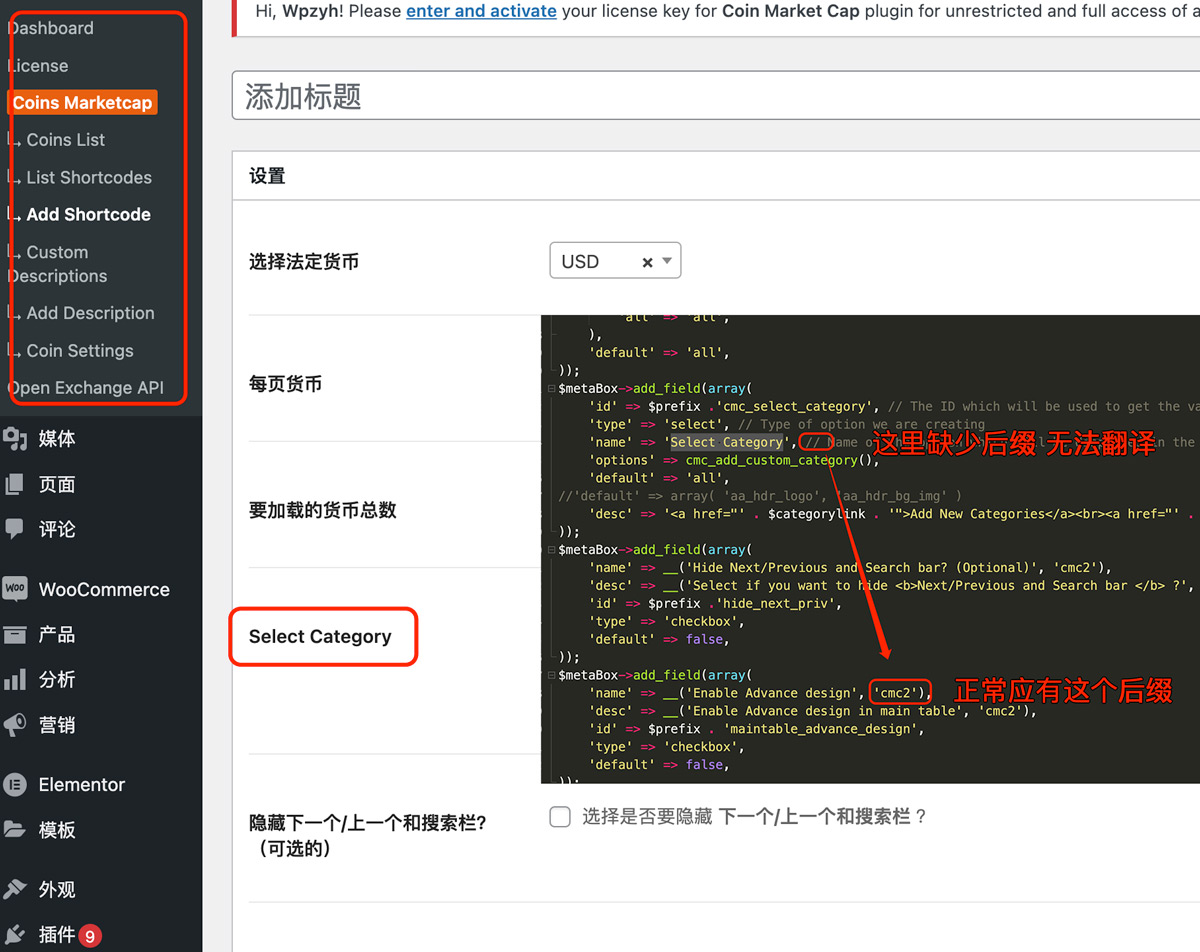Click the 隐藏下一个/上一个和搜索栏 label

(368, 835)
